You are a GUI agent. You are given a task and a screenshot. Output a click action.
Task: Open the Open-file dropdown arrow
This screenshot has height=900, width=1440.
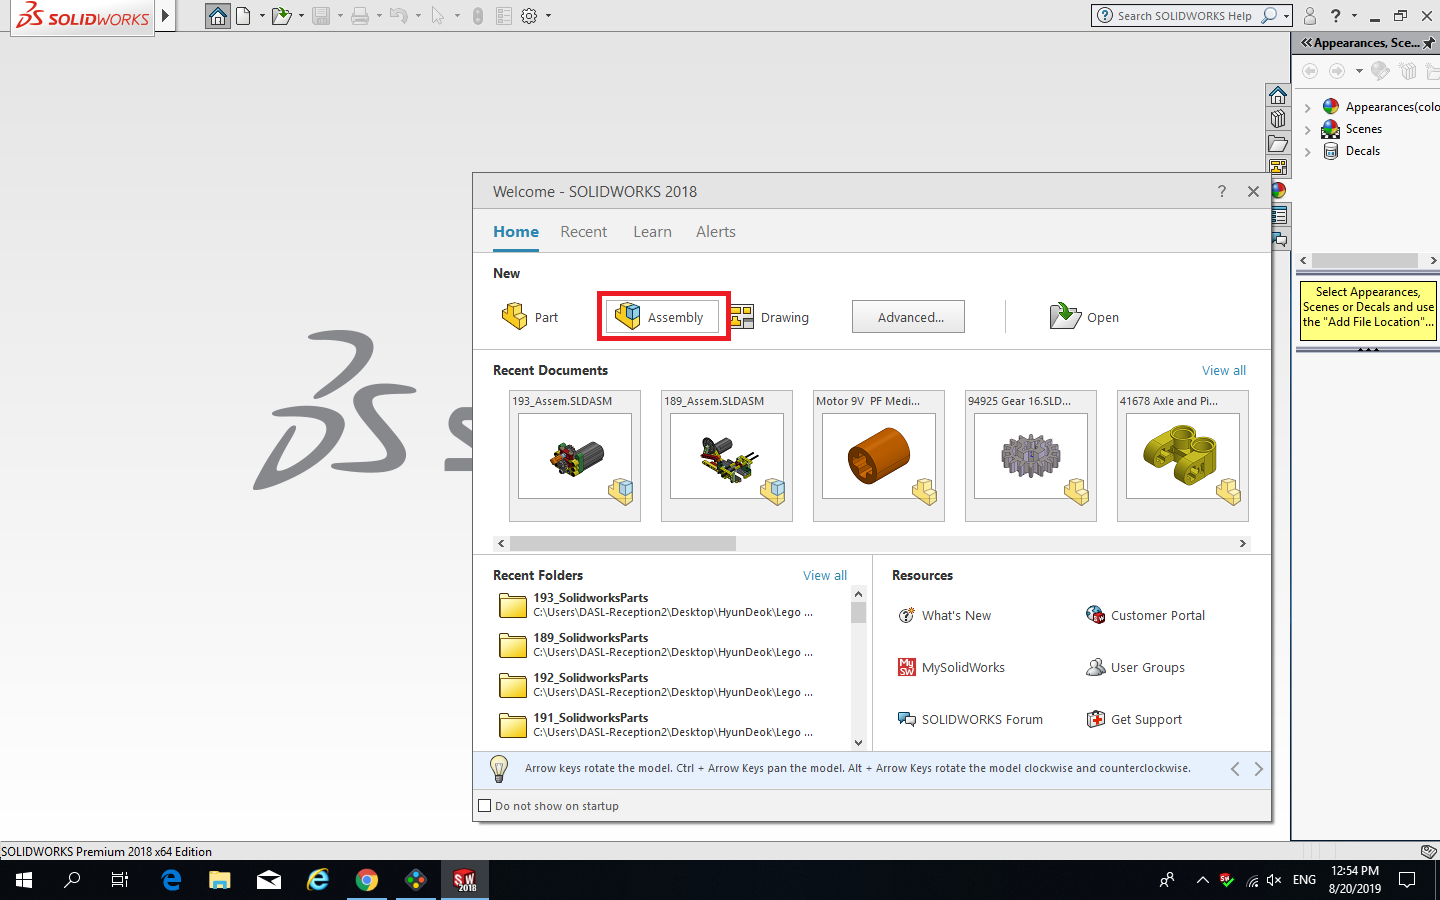301,16
